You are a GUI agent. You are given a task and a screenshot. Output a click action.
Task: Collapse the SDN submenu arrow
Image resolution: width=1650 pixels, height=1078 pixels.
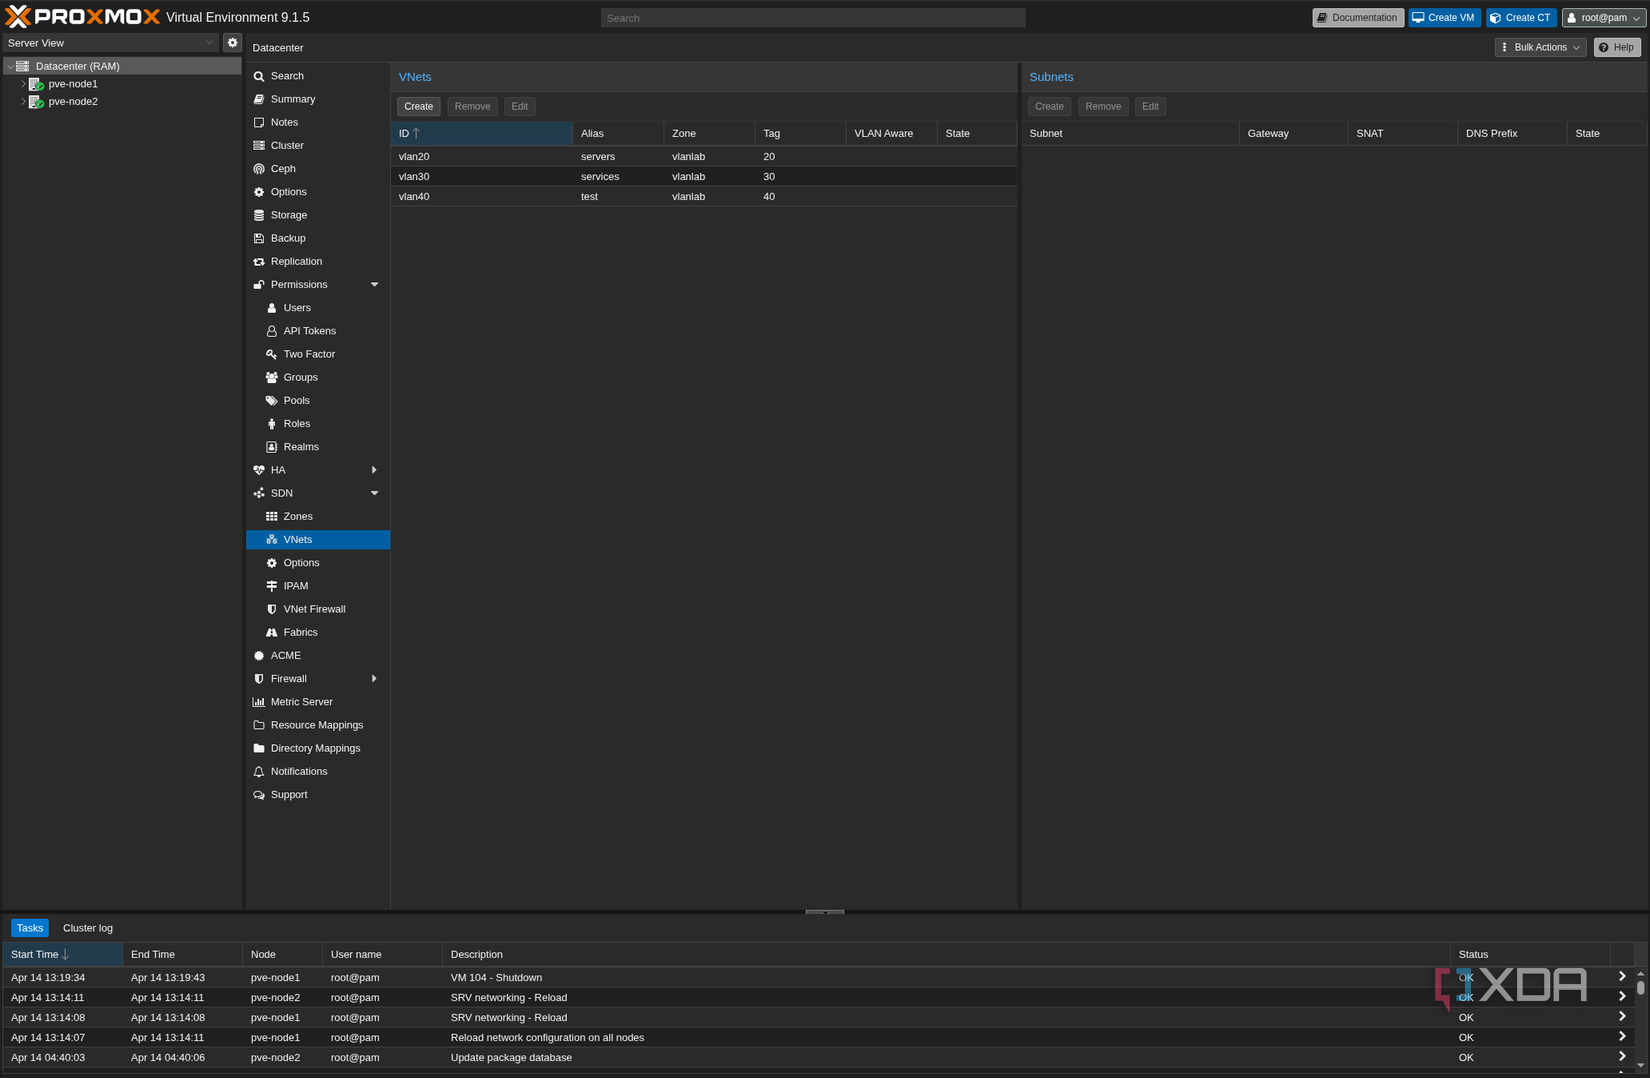tap(375, 493)
